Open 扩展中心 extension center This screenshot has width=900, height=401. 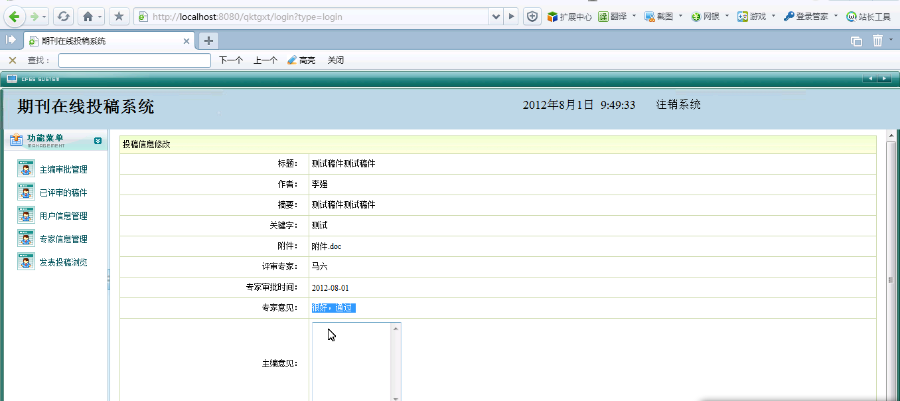(570, 16)
